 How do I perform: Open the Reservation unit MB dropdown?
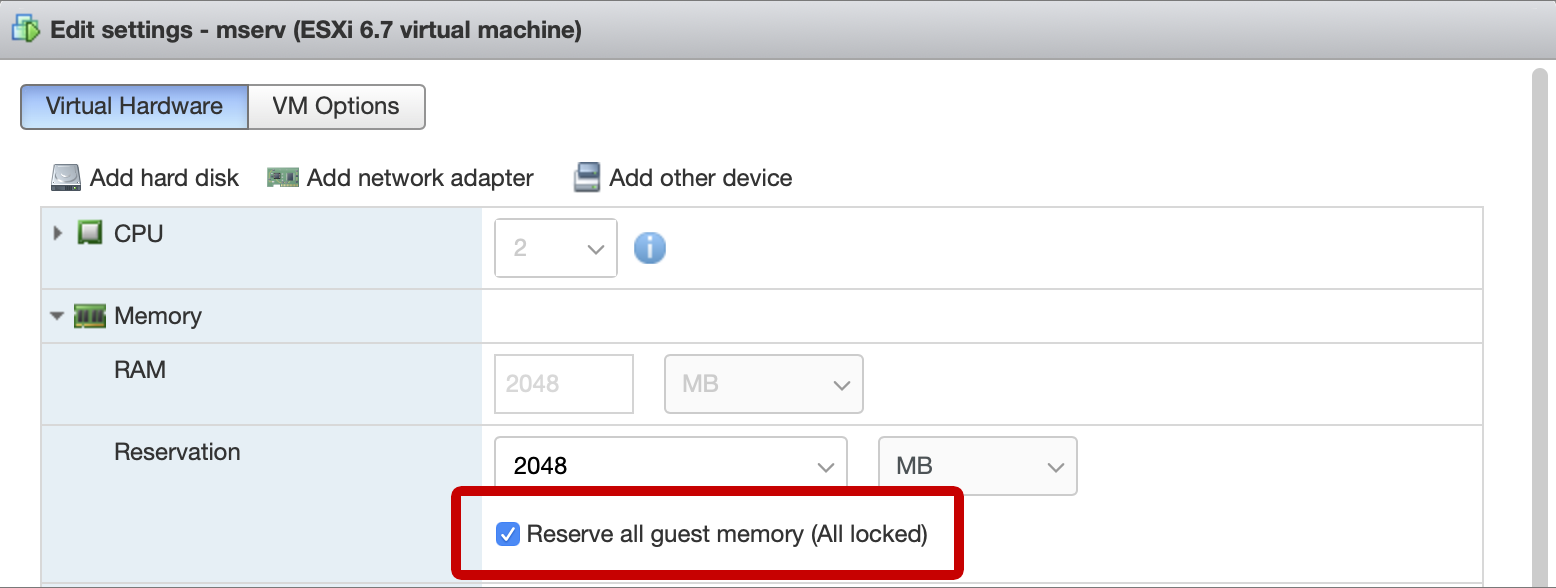pyautogui.click(x=977, y=466)
